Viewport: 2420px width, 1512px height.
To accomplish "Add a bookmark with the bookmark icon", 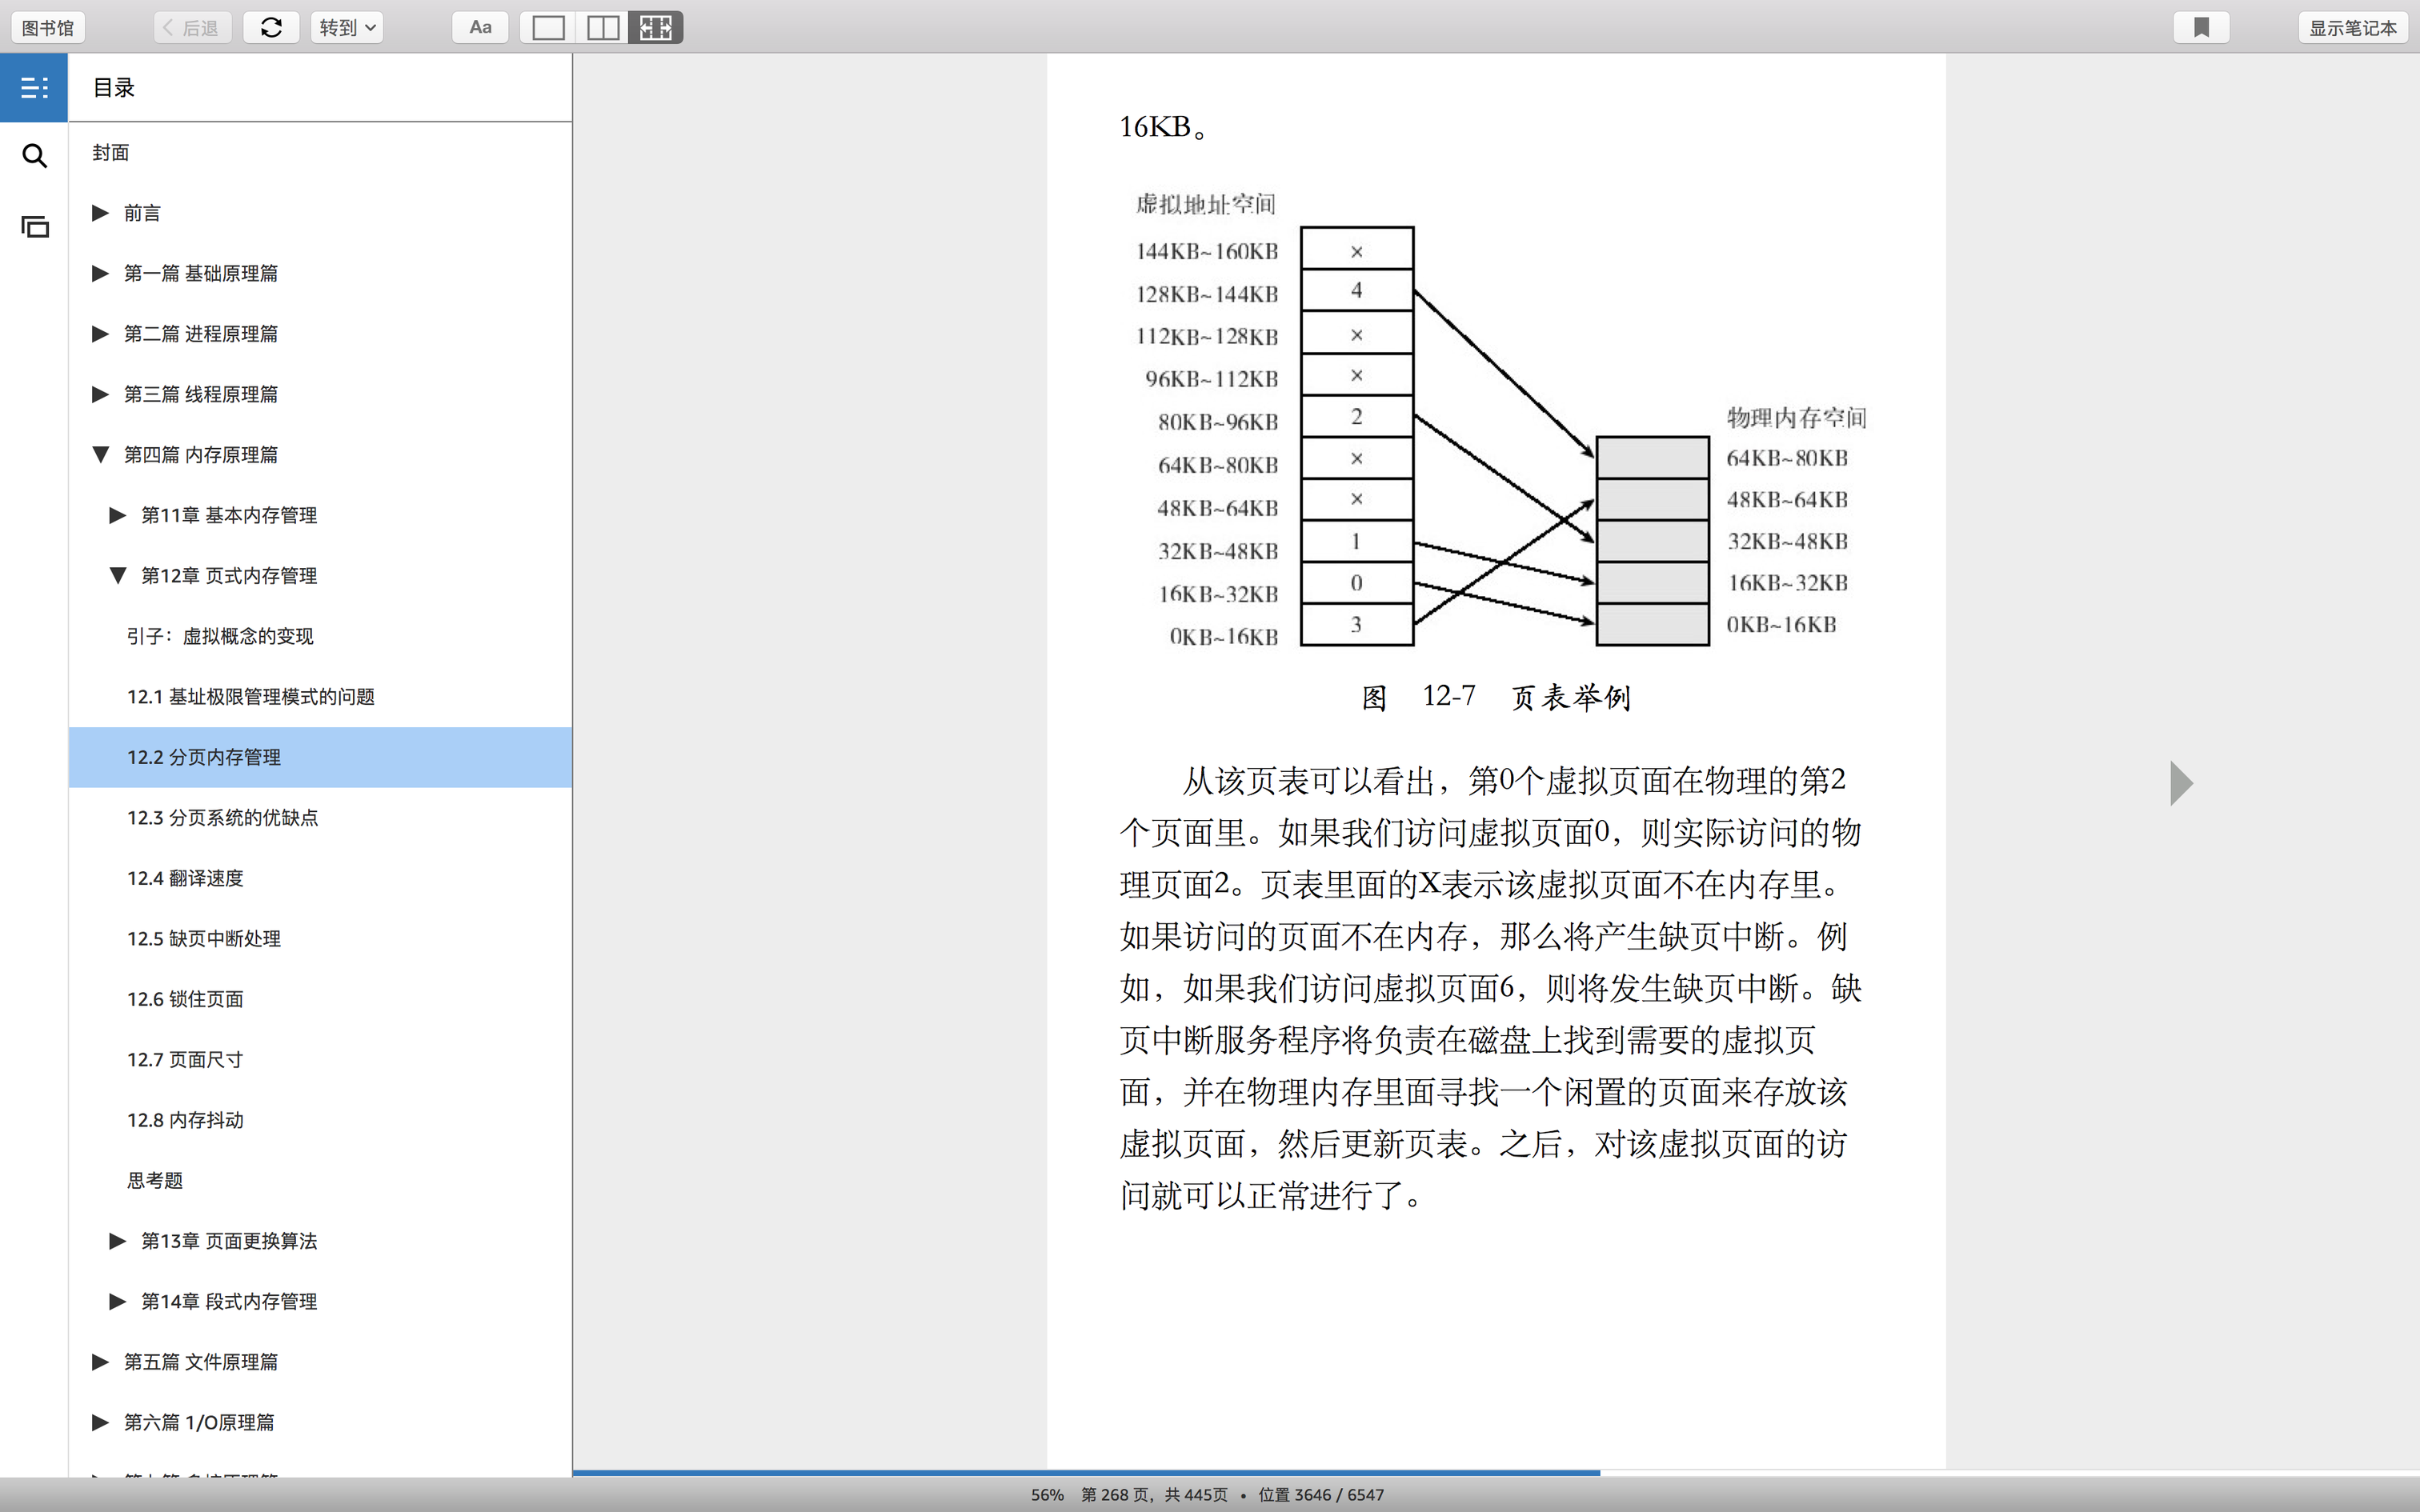I will (x=2201, y=27).
